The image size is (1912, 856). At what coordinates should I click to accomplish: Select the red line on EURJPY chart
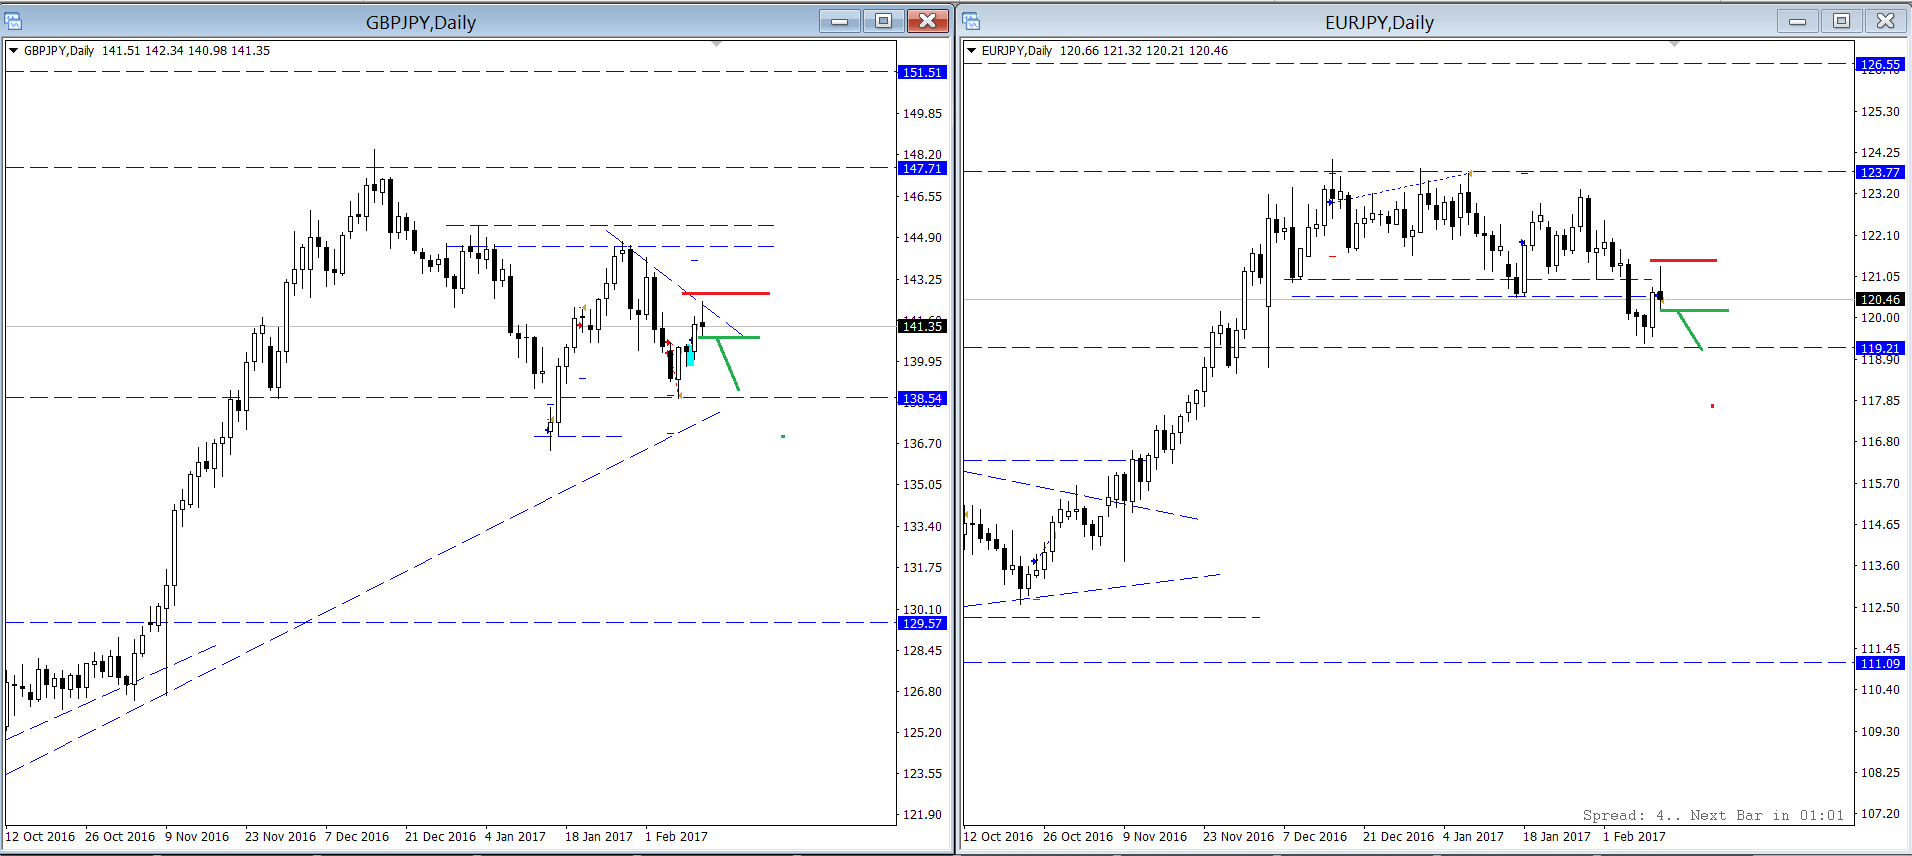pos(1683,260)
